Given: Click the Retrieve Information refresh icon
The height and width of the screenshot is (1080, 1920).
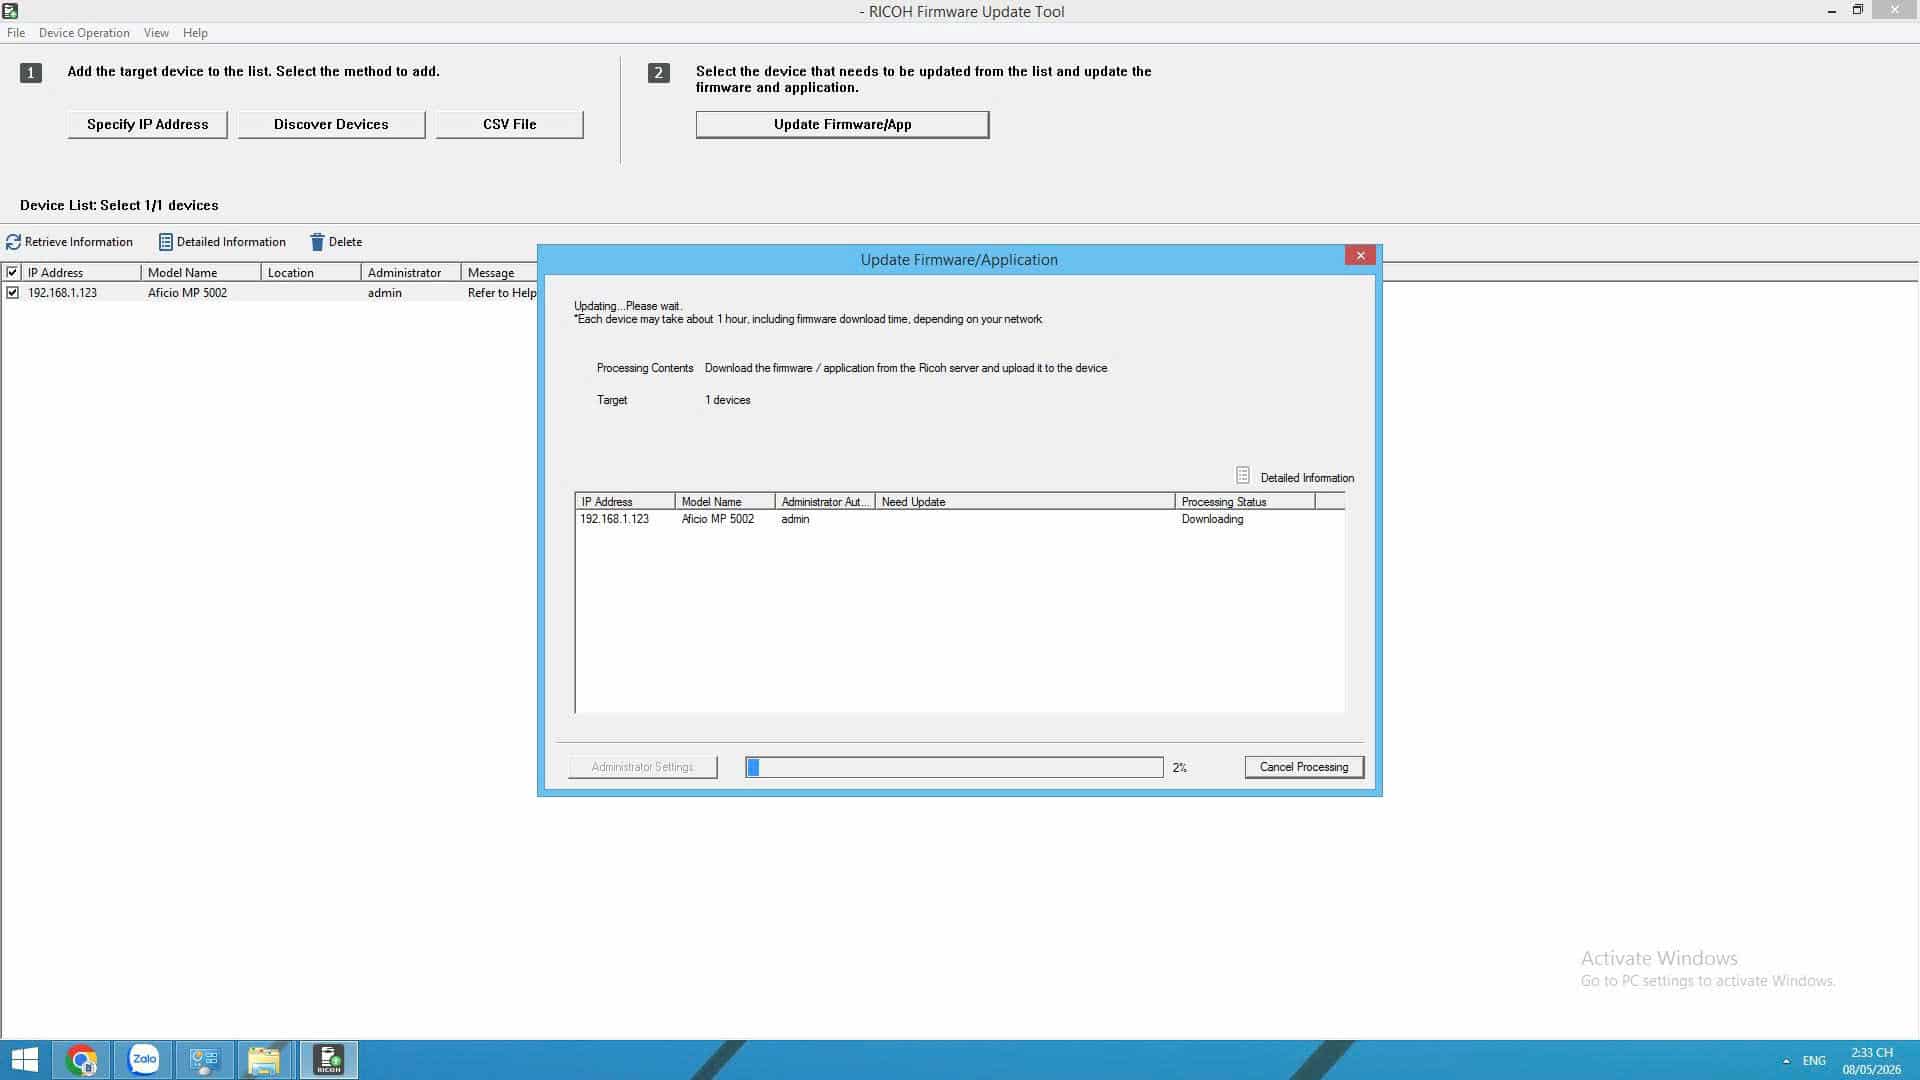Looking at the screenshot, I should pos(13,242).
